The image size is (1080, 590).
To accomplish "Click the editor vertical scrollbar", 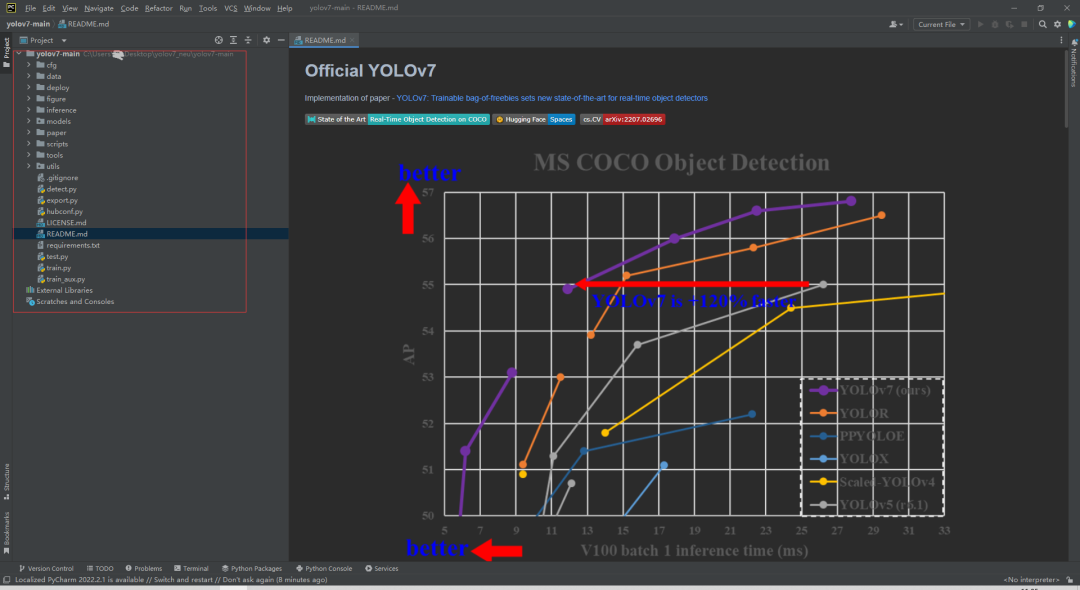I will [x=1066, y=89].
